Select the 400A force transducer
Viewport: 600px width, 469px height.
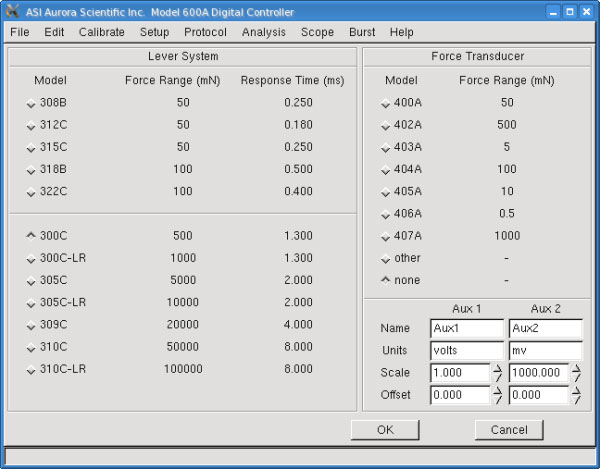(385, 104)
